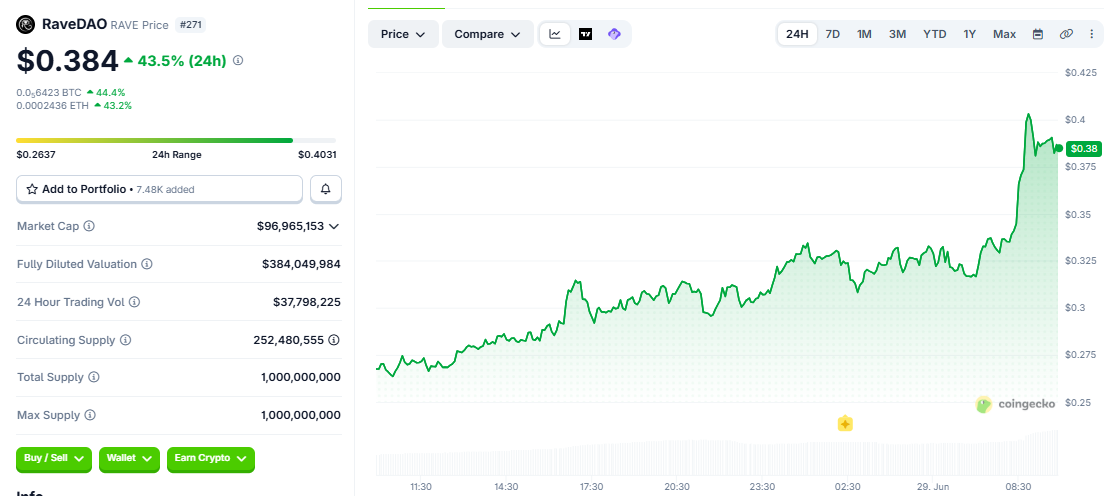
Task: Click the 7.48K added text
Action: [x=163, y=189]
